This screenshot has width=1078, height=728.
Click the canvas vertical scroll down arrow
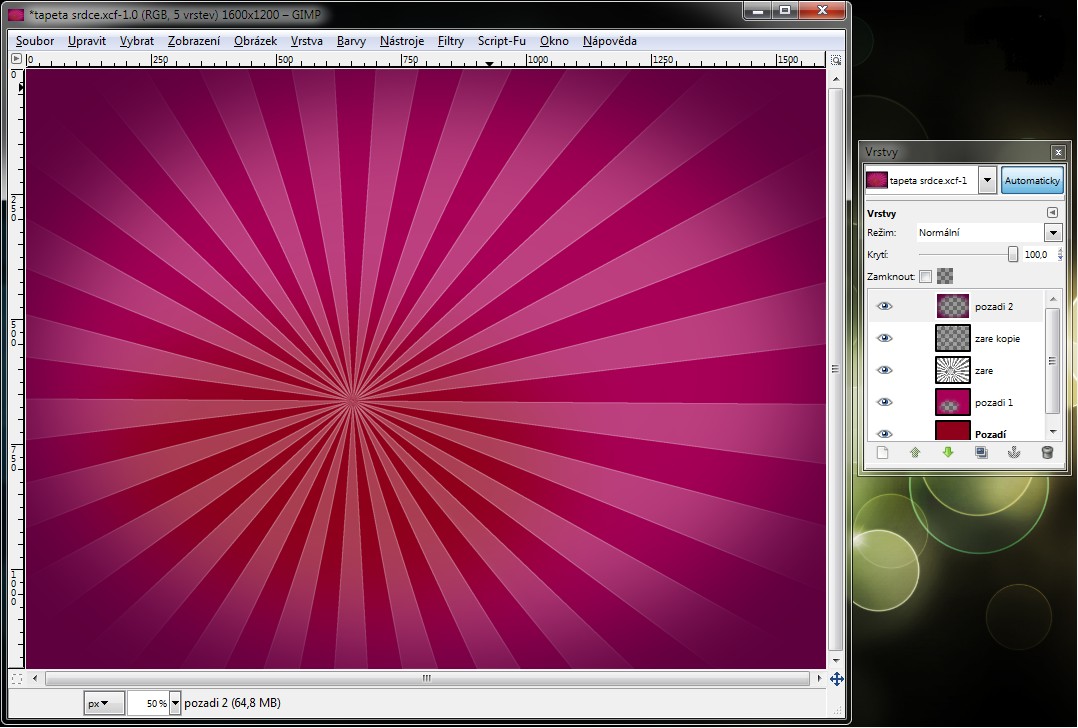tap(835, 660)
